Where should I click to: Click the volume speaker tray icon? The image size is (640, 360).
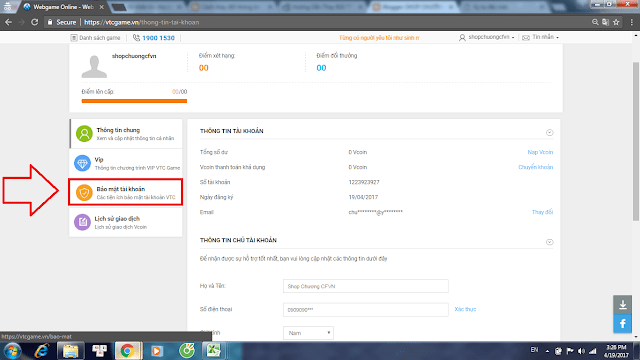[x=581, y=351]
